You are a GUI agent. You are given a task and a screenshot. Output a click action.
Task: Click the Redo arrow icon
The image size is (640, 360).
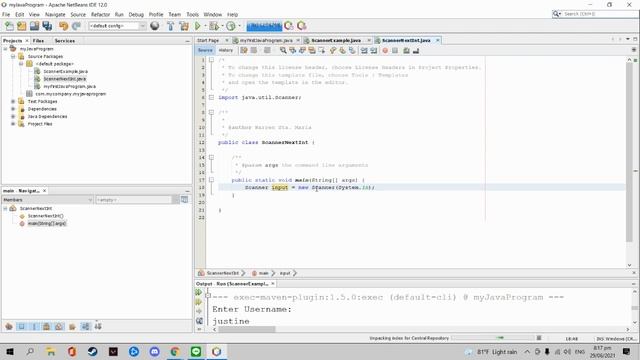pos(76,26)
